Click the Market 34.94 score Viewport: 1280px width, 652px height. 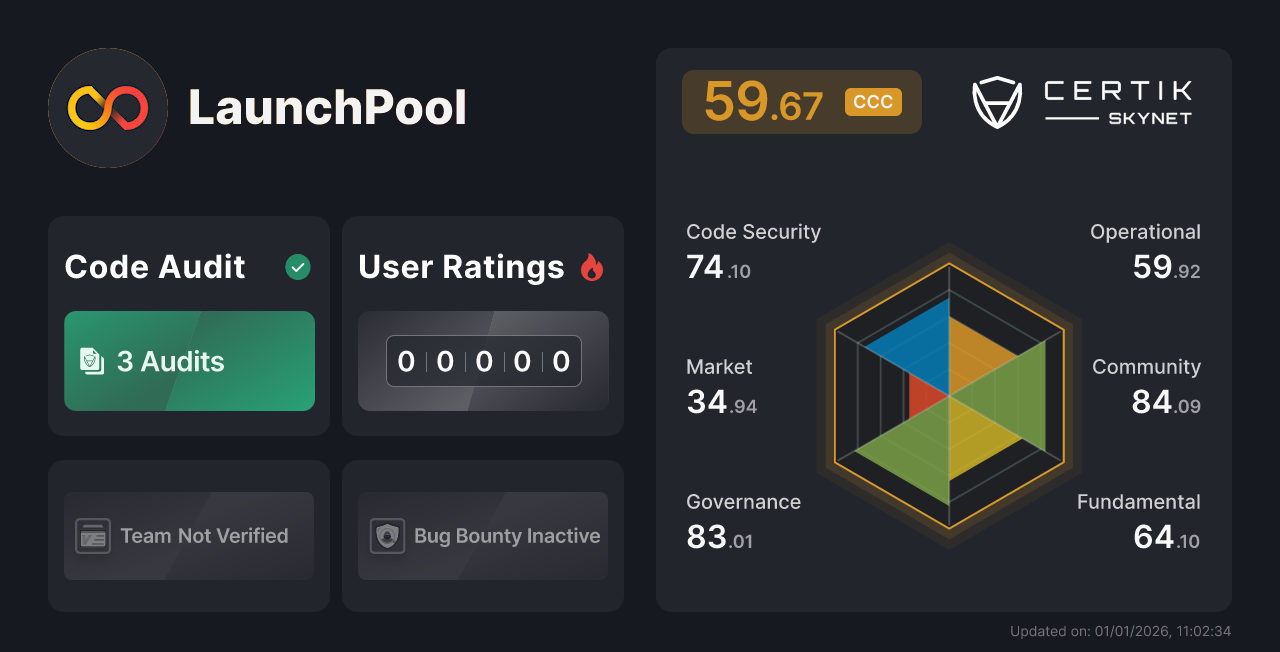click(x=721, y=400)
